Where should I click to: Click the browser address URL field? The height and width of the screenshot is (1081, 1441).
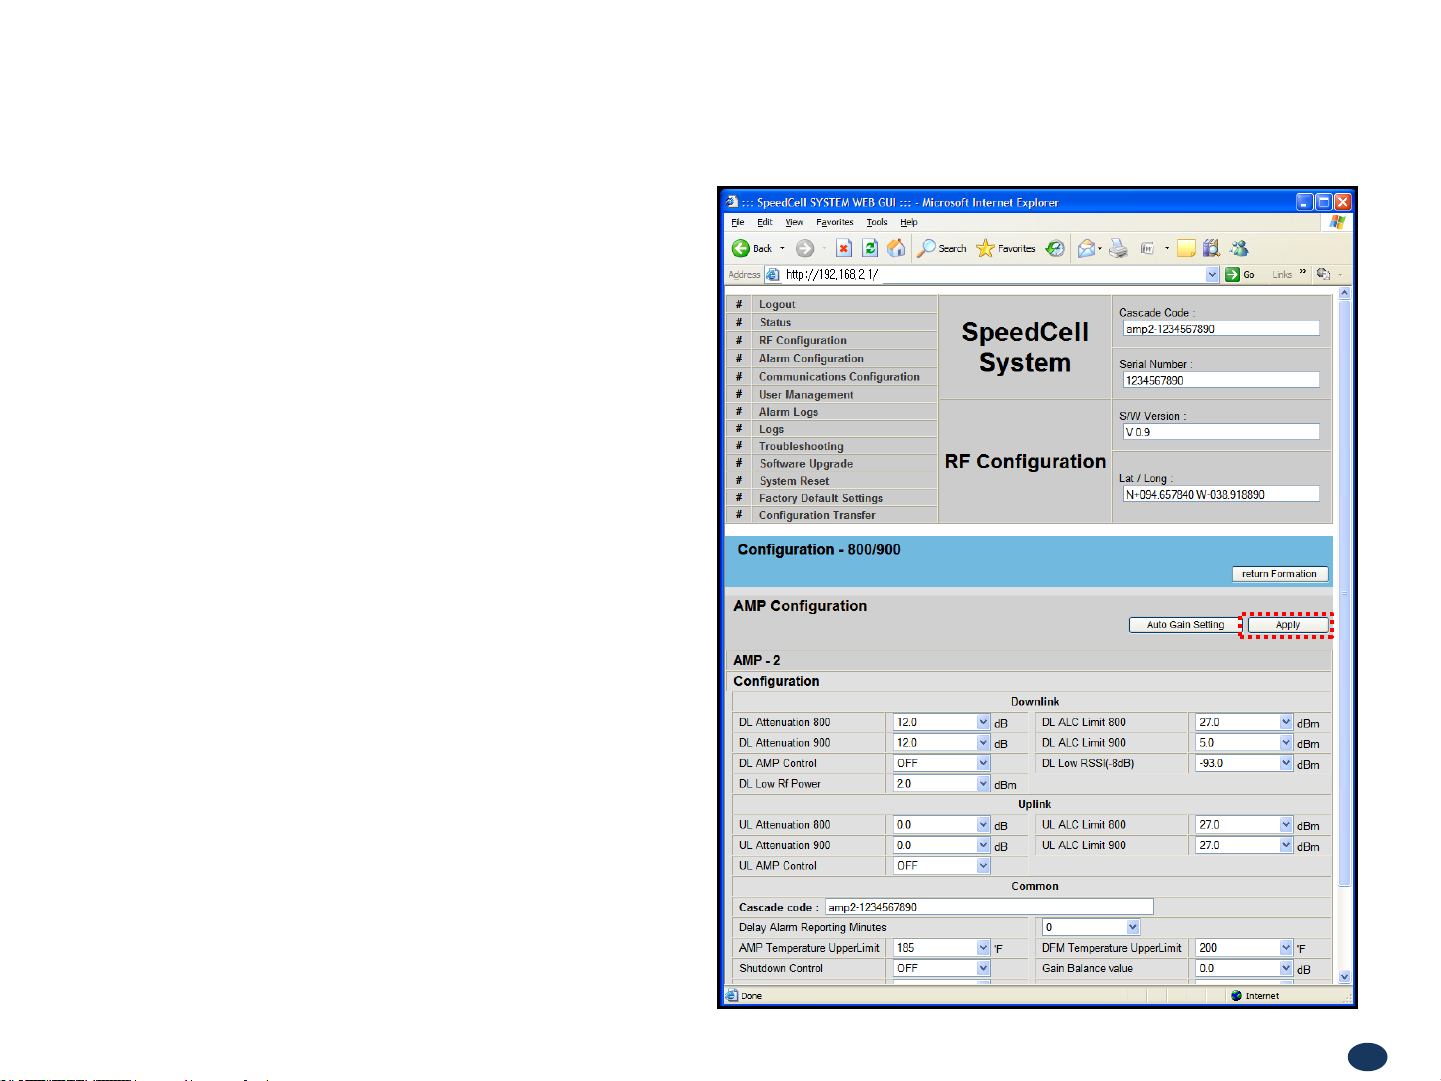pyautogui.click(x=993, y=274)
